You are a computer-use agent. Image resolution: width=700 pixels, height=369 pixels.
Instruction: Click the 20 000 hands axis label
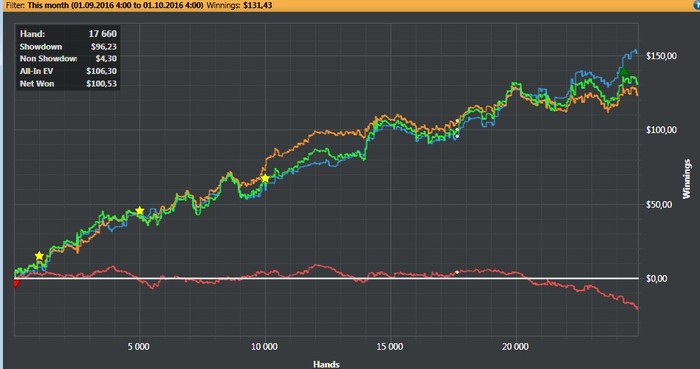515,347
